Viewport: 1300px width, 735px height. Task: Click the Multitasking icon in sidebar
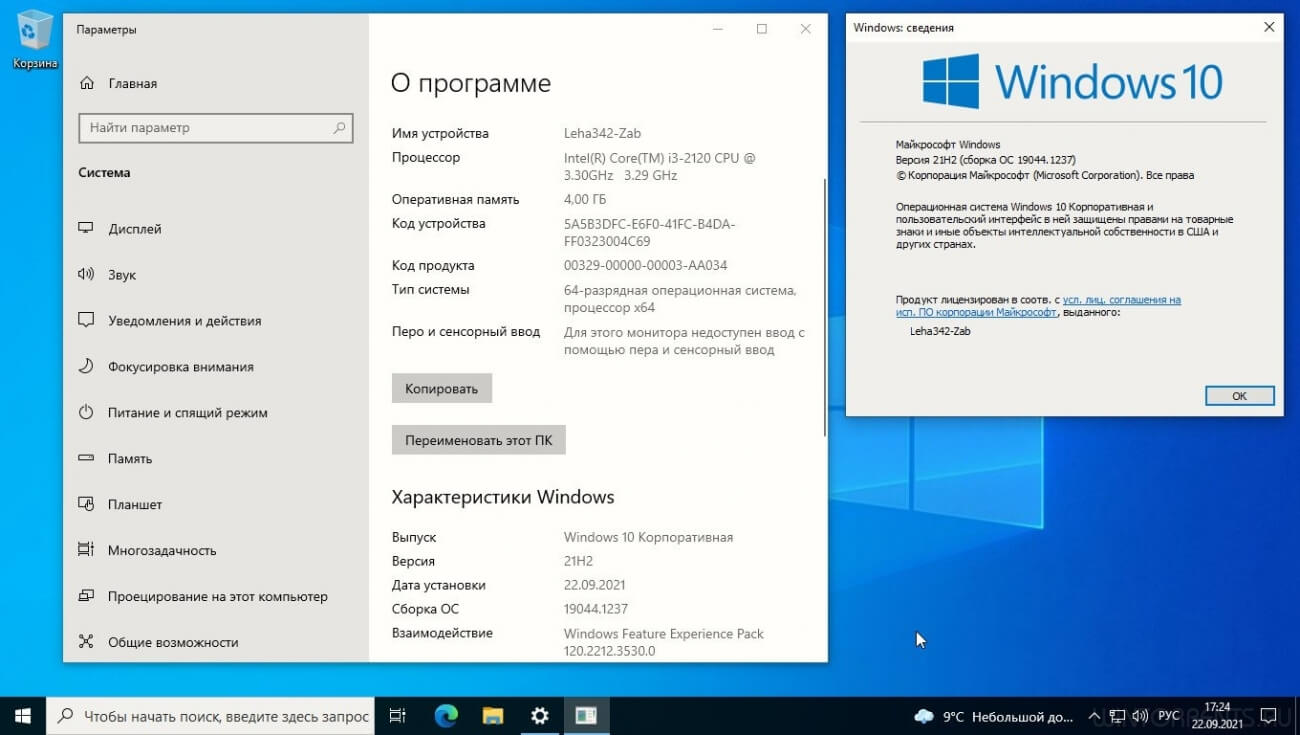[x=86, y=550]
